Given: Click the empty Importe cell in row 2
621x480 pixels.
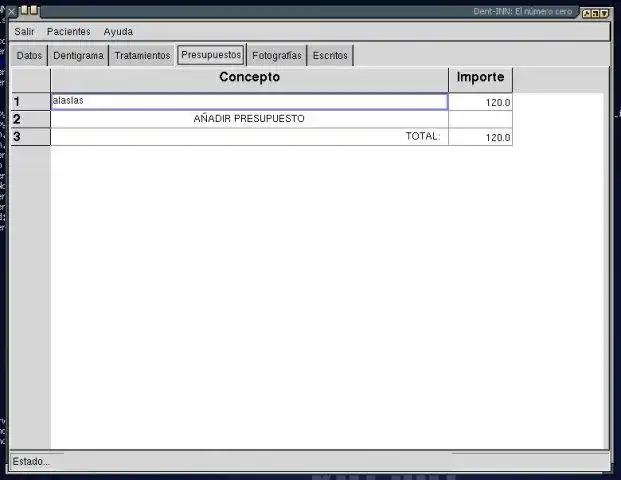Looking at the screenshot, I should point(480,119).
